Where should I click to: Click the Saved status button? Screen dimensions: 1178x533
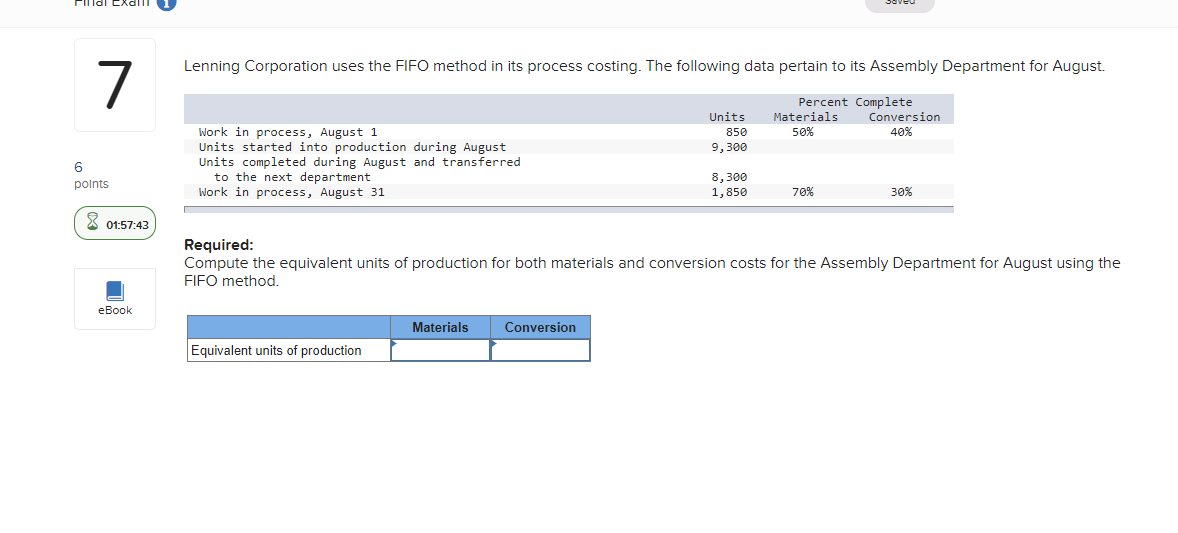click(x=899, y=5)
